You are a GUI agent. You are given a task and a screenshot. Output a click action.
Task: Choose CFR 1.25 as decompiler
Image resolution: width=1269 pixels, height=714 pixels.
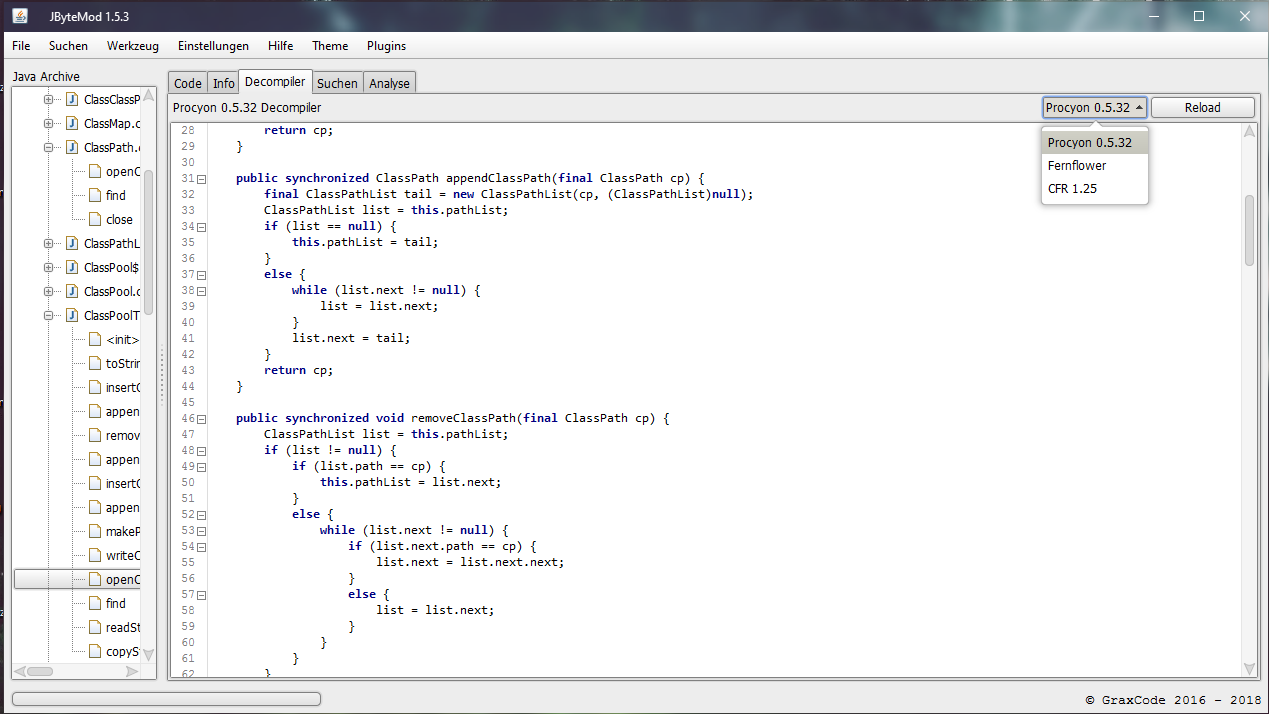pos(1070,188)
